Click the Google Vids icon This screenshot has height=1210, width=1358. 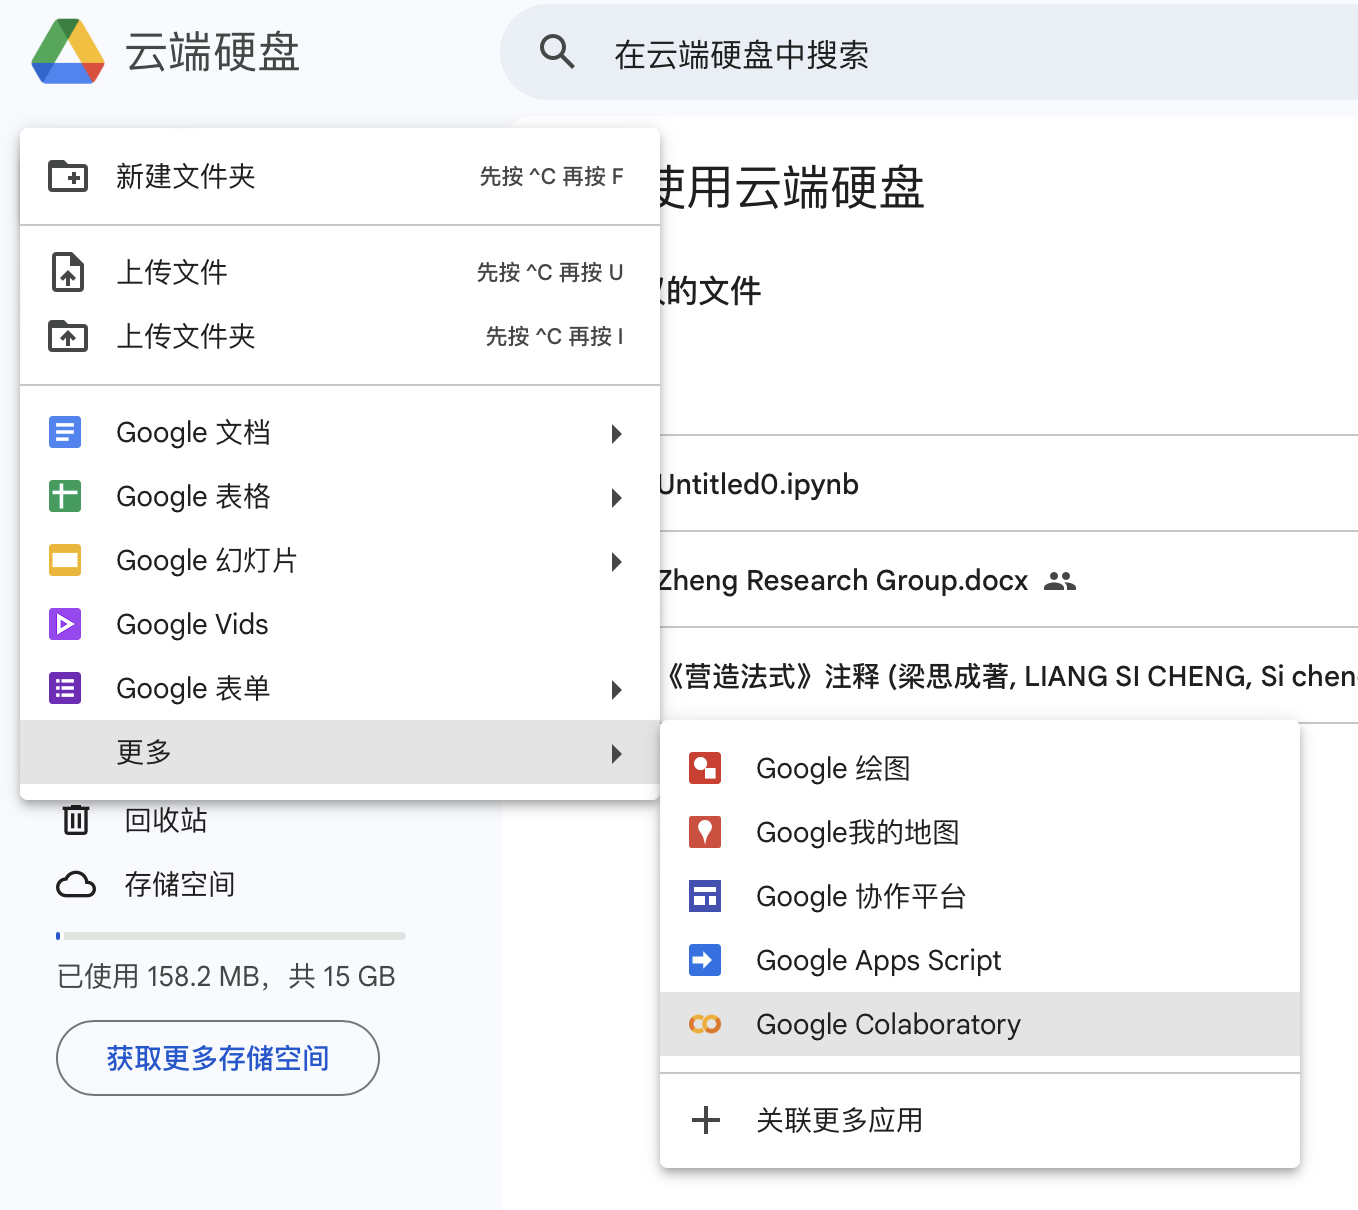[x=65, y=624]
